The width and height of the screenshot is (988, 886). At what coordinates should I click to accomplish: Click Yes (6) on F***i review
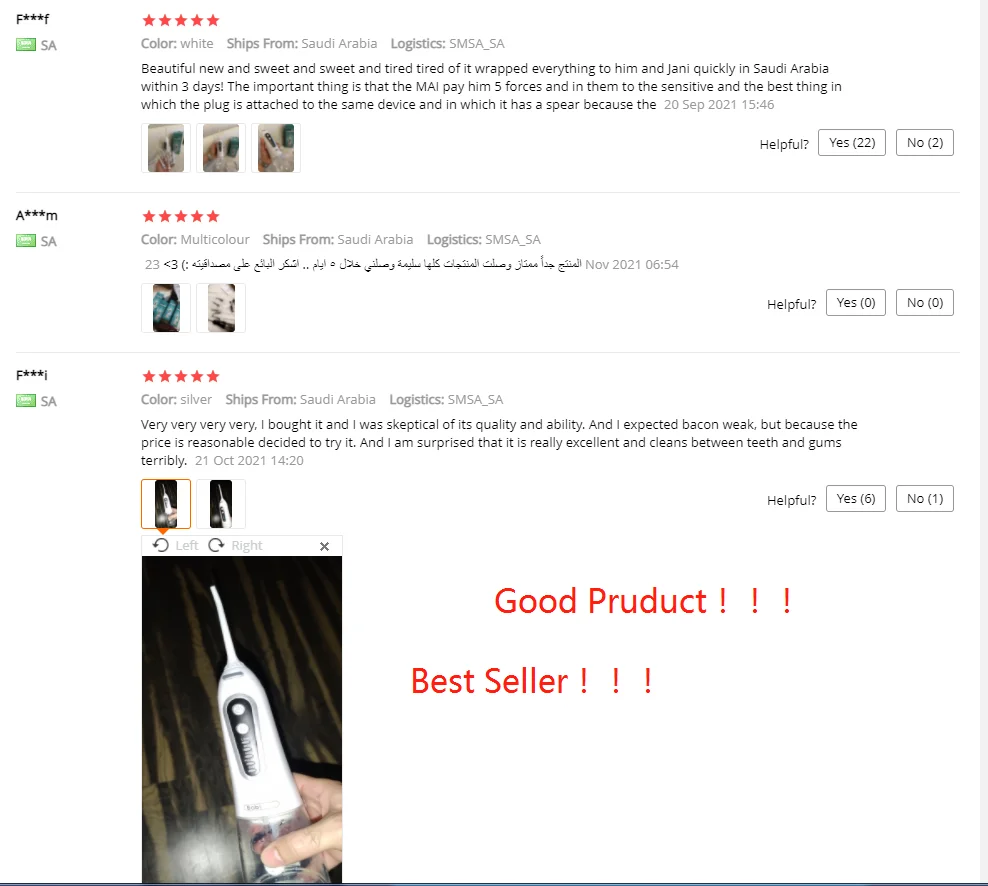(856, 498)
